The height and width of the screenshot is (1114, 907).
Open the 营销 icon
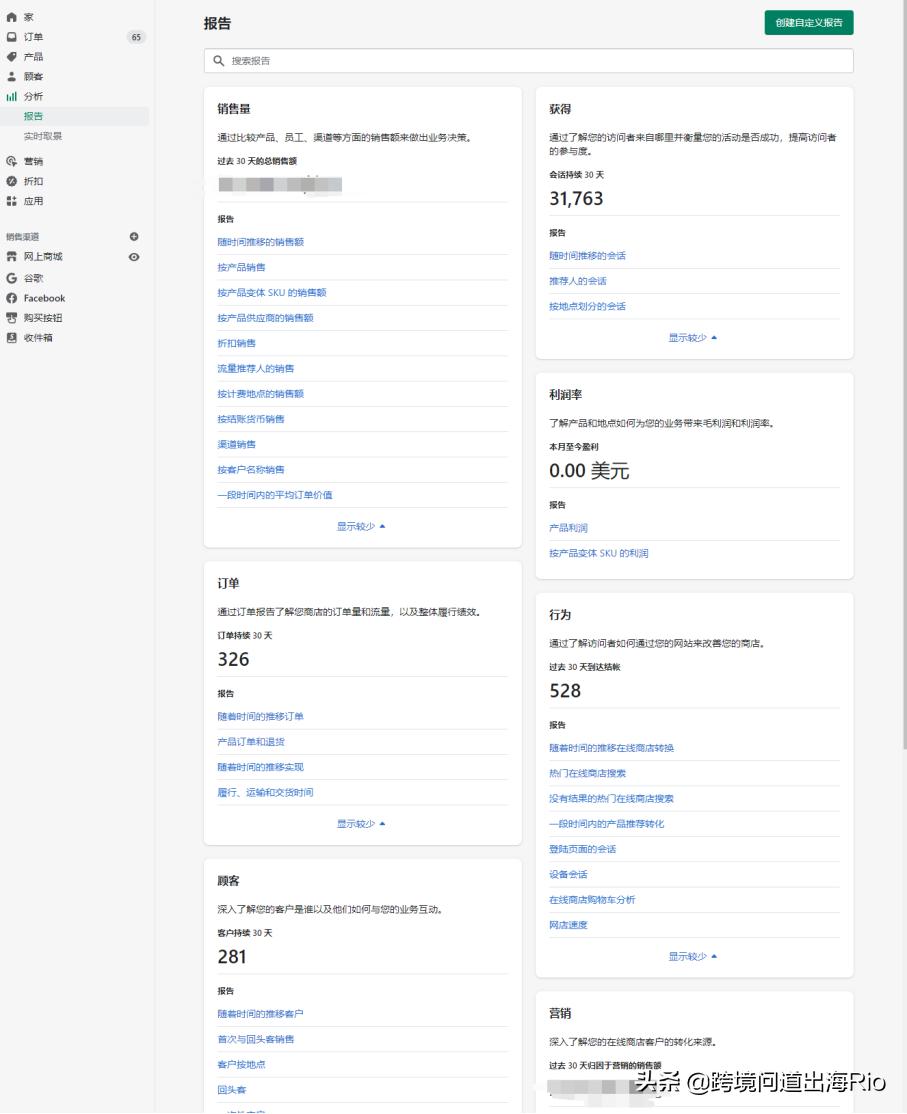13,162
